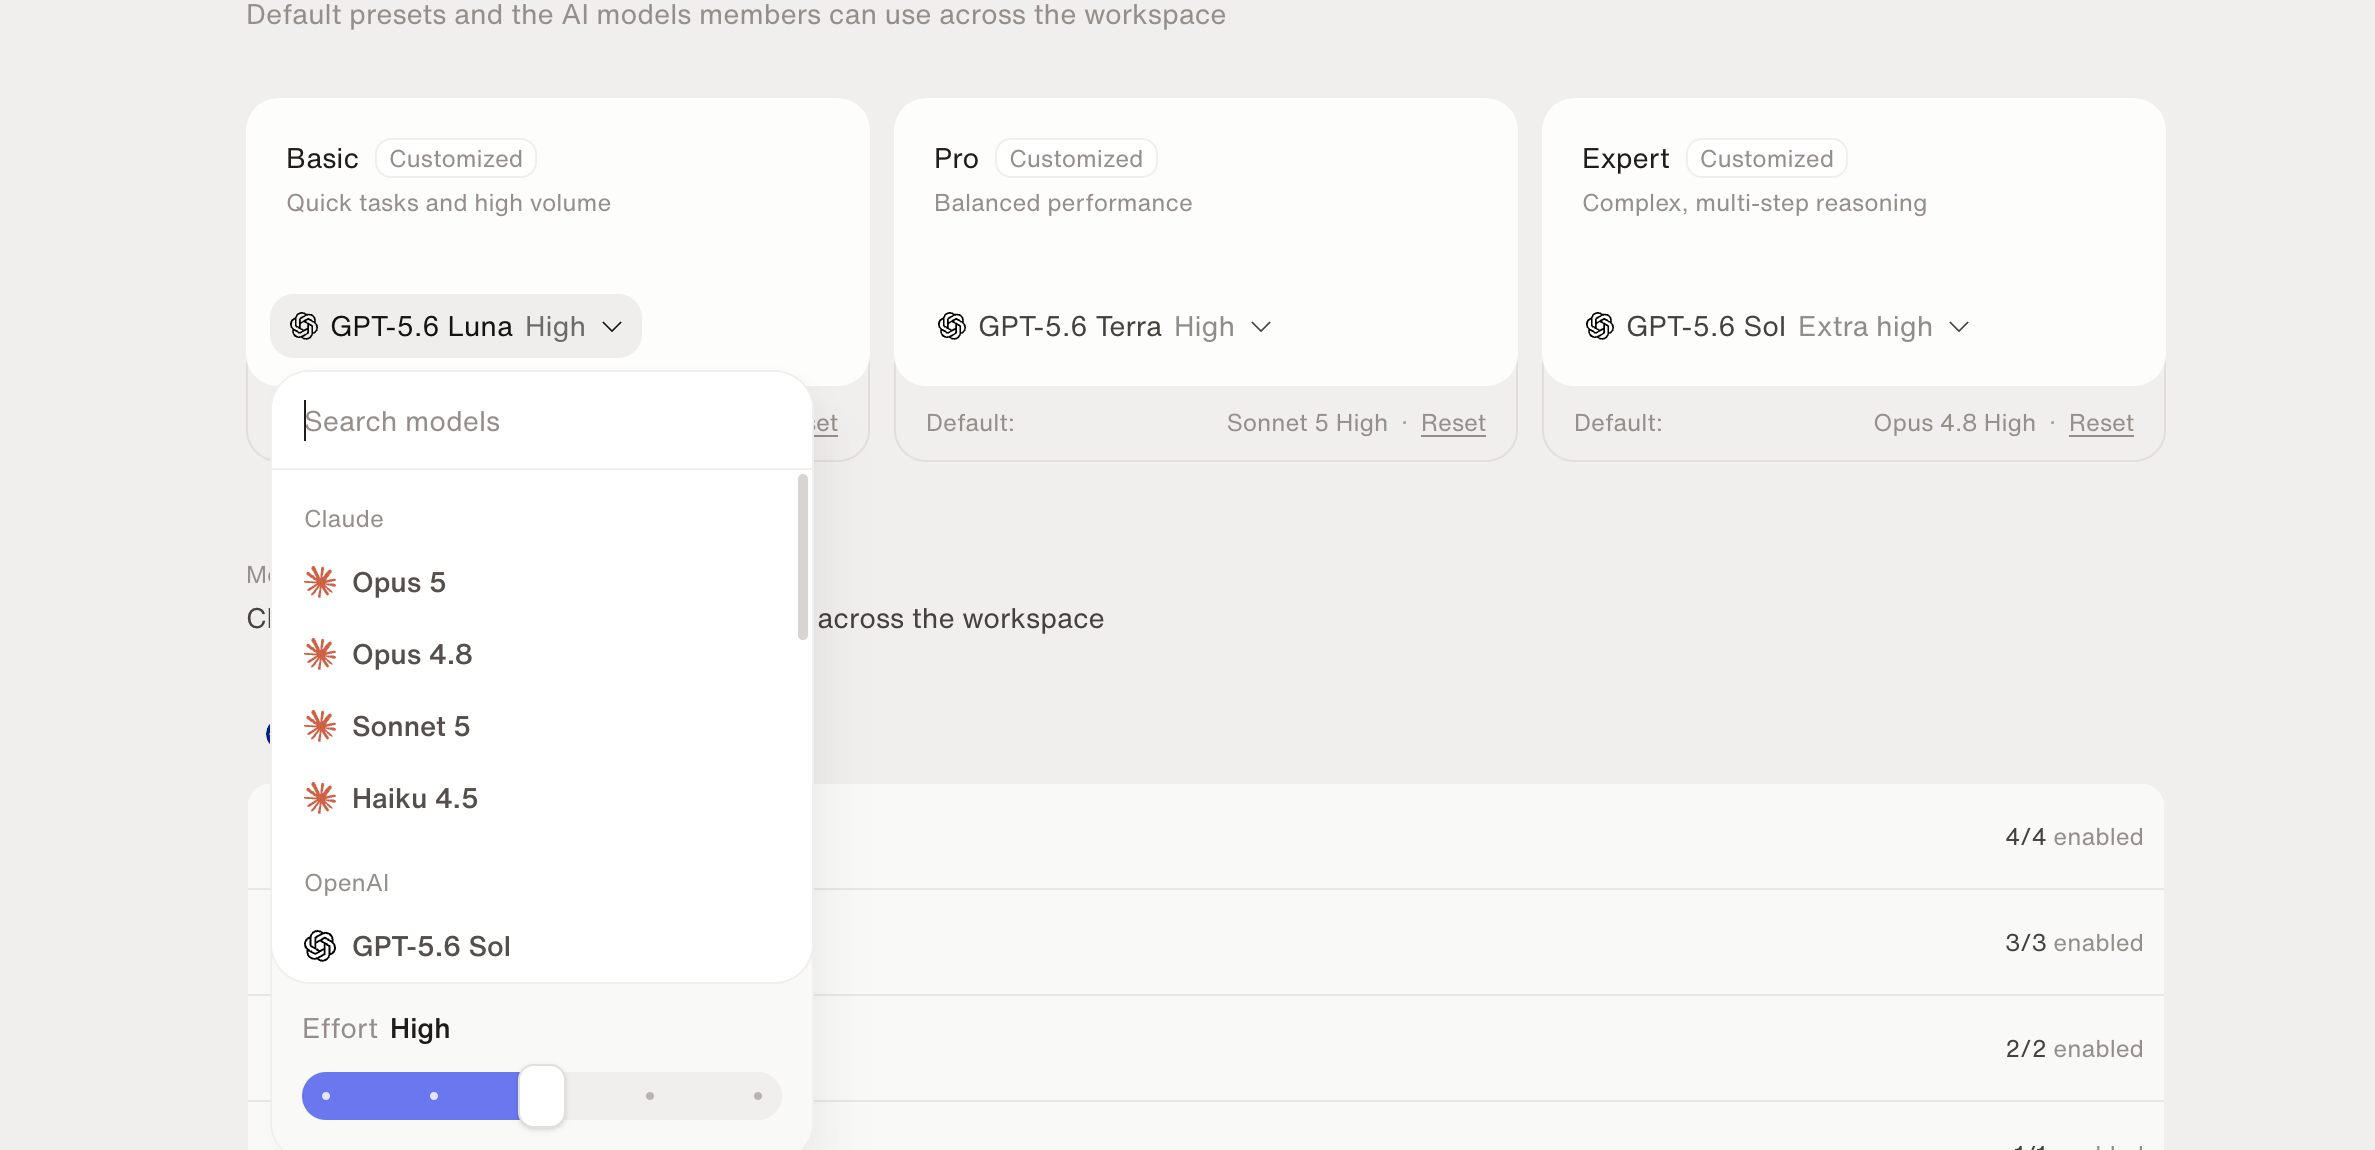Set Effort slider to the lowest dot
2375x1150 pixels.
pyautogui.click(x=326, y=1096)
